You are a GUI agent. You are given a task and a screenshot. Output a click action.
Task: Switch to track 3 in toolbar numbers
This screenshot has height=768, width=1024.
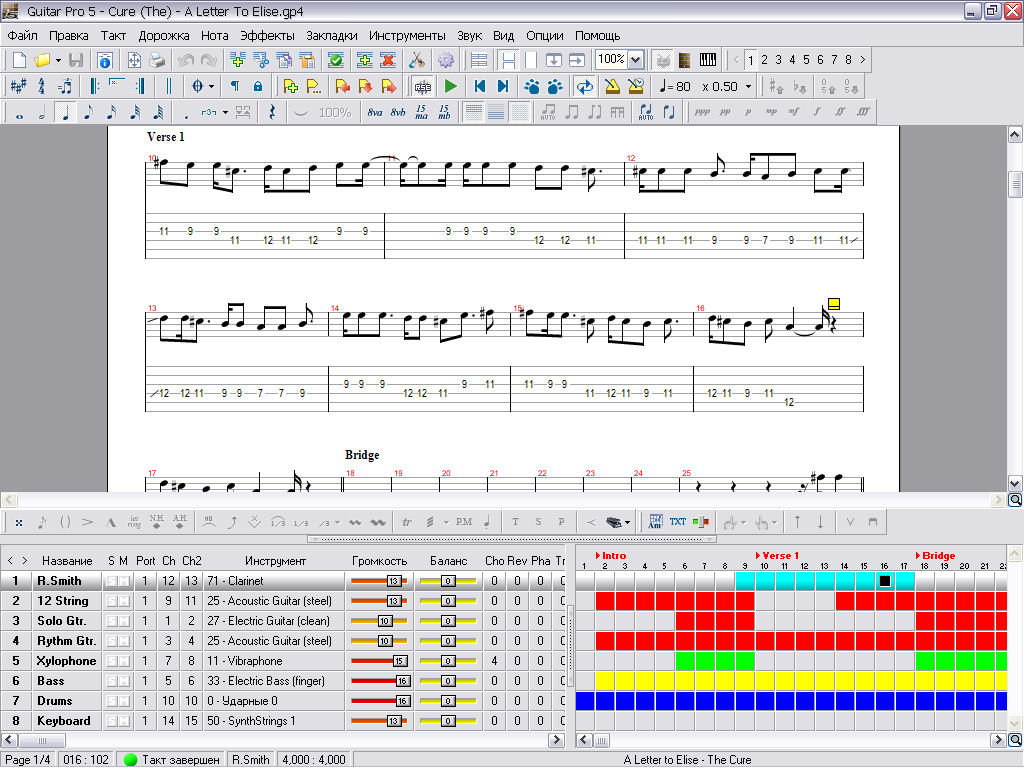tap(778, 60)
